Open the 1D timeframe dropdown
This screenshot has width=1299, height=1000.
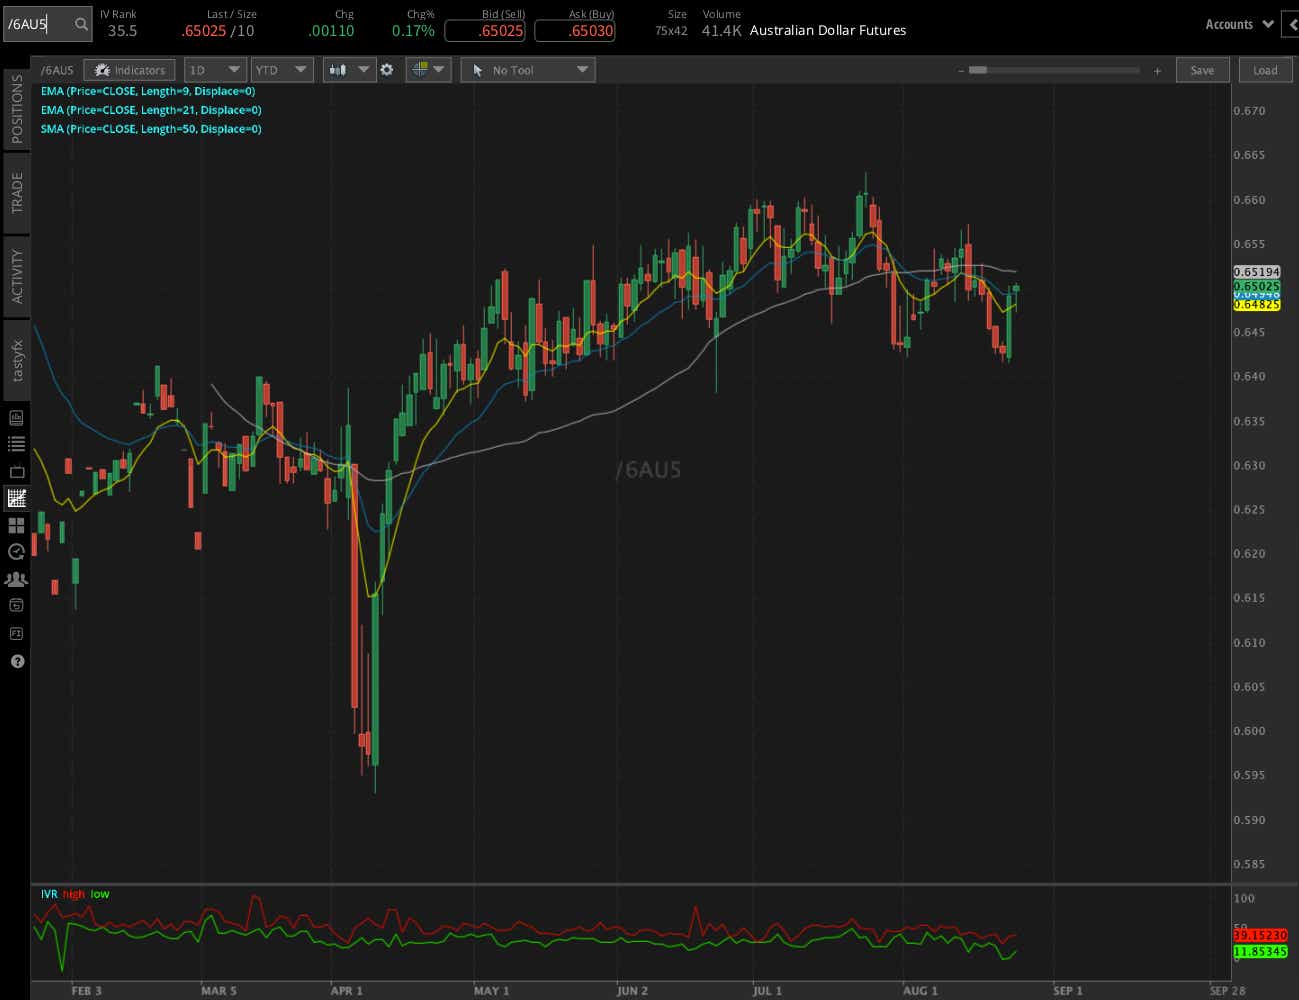[215, 69]
